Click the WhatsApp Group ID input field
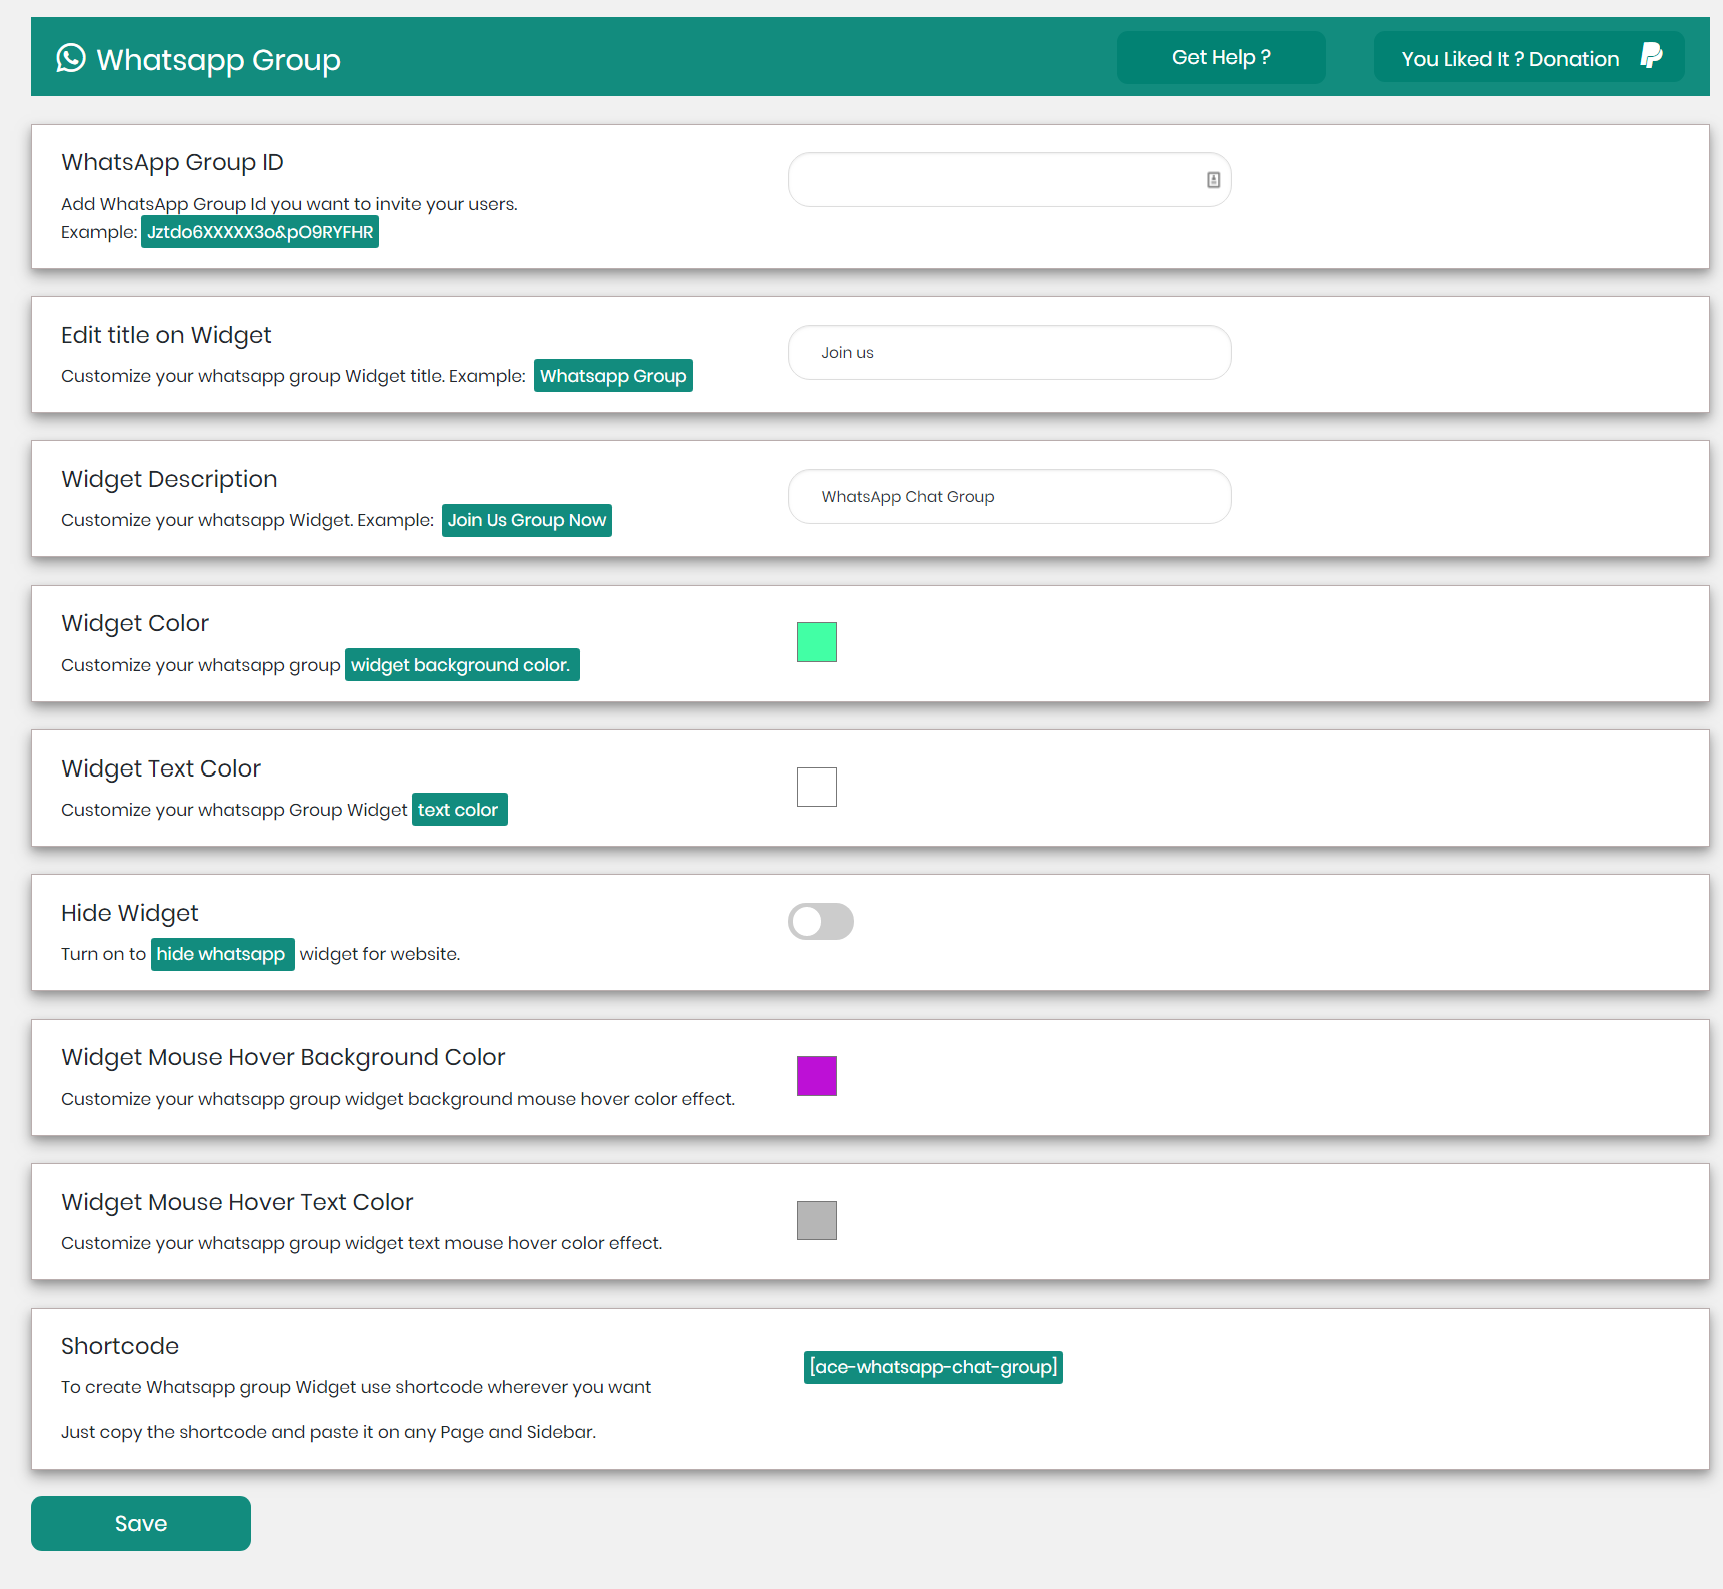The image size is (1723, 1589). point(1009,180)
